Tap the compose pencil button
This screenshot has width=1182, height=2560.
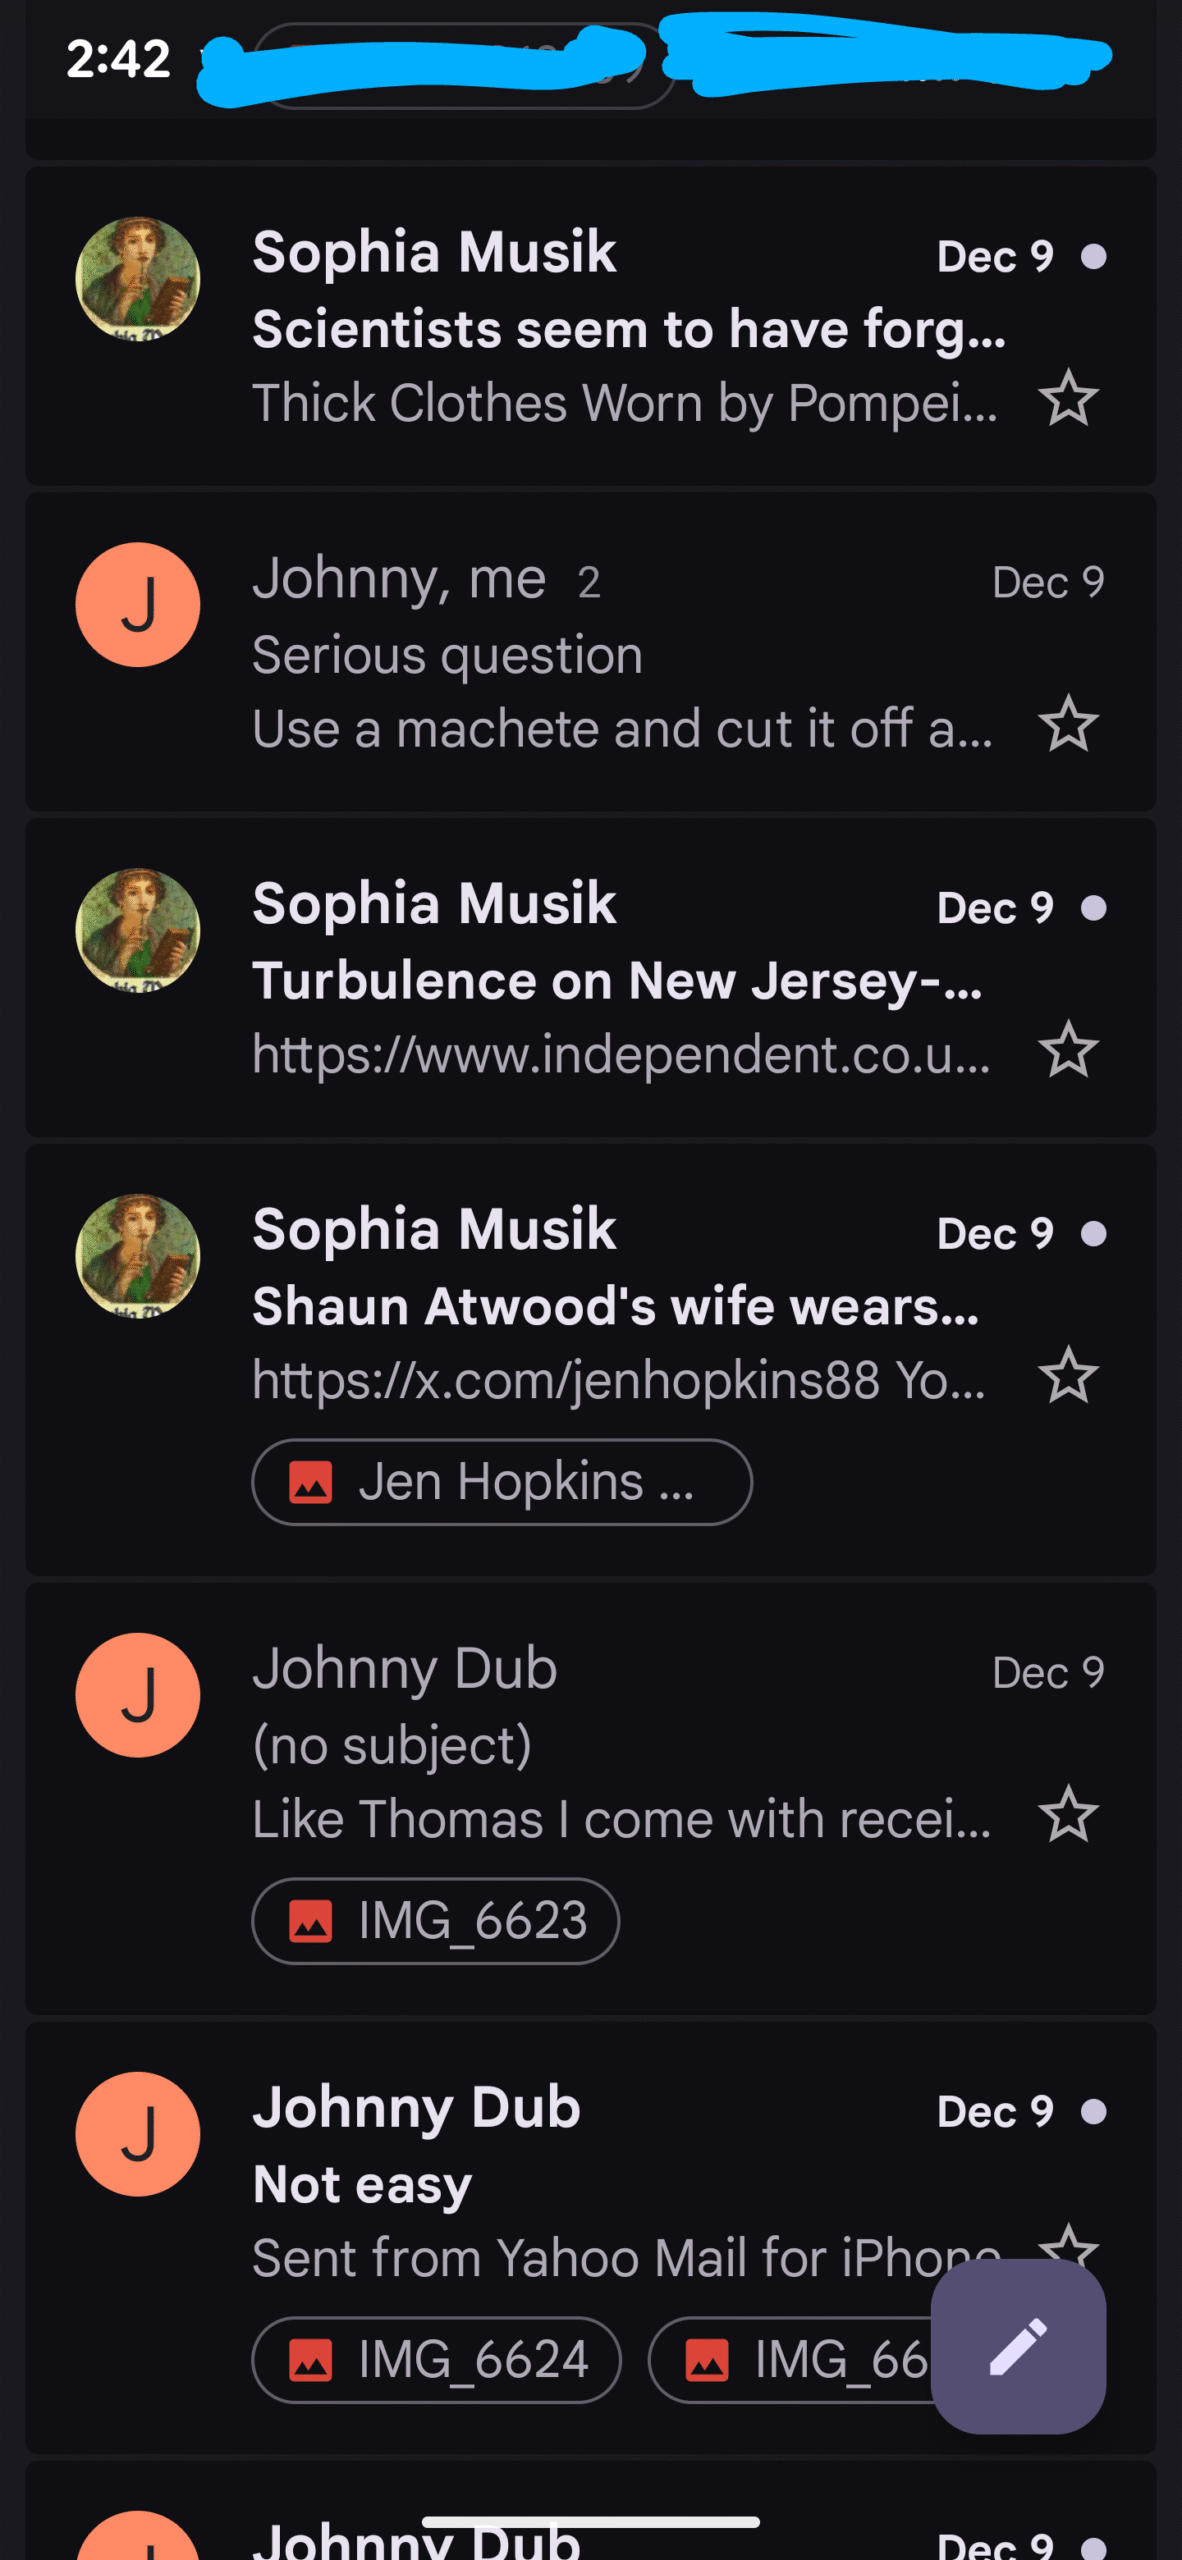tap(1018, 2346)
